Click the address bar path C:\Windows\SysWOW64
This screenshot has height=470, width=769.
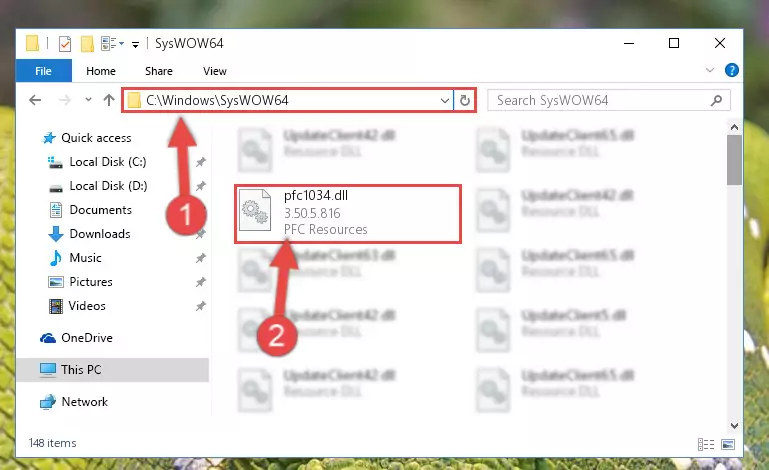click(x=217, y=101)
